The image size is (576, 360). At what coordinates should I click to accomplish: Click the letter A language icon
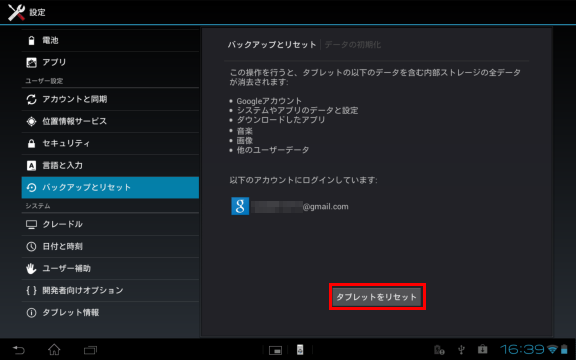point(32,166)
